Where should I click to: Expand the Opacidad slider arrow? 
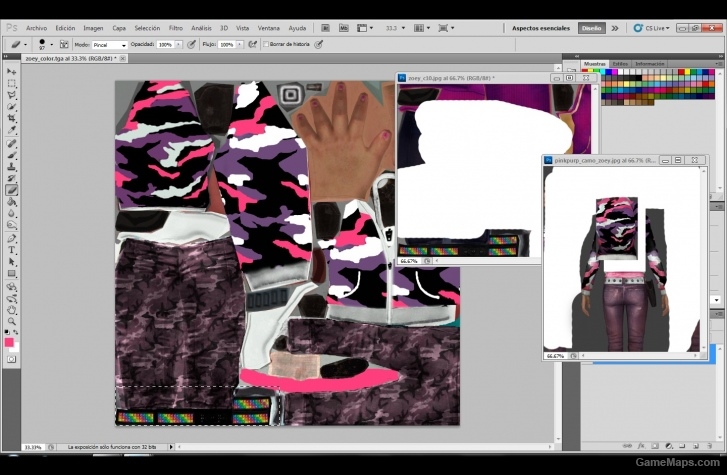click(179, 45)
